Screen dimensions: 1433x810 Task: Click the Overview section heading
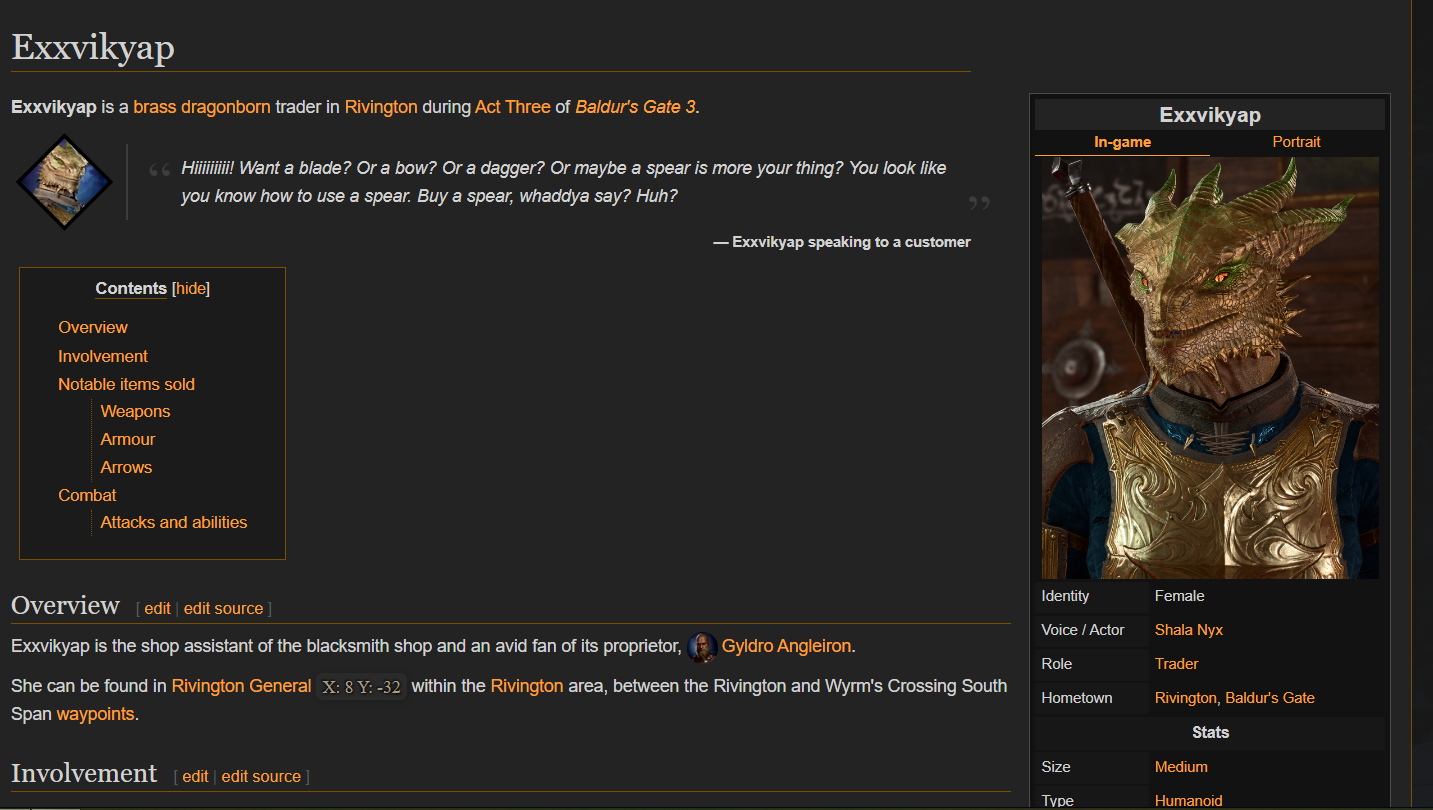point(65,605)
